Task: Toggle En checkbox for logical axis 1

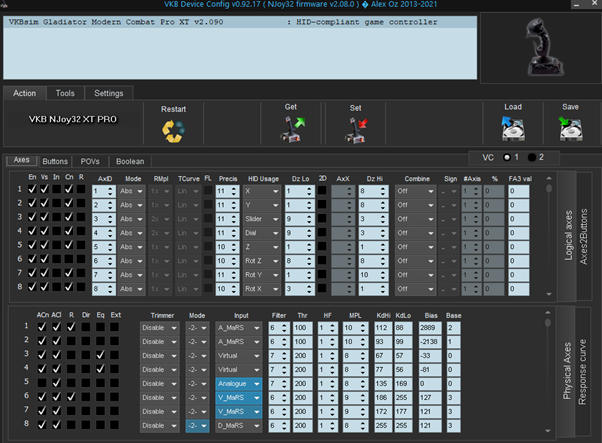Action: pyautogui.click(x=32, y=190)
